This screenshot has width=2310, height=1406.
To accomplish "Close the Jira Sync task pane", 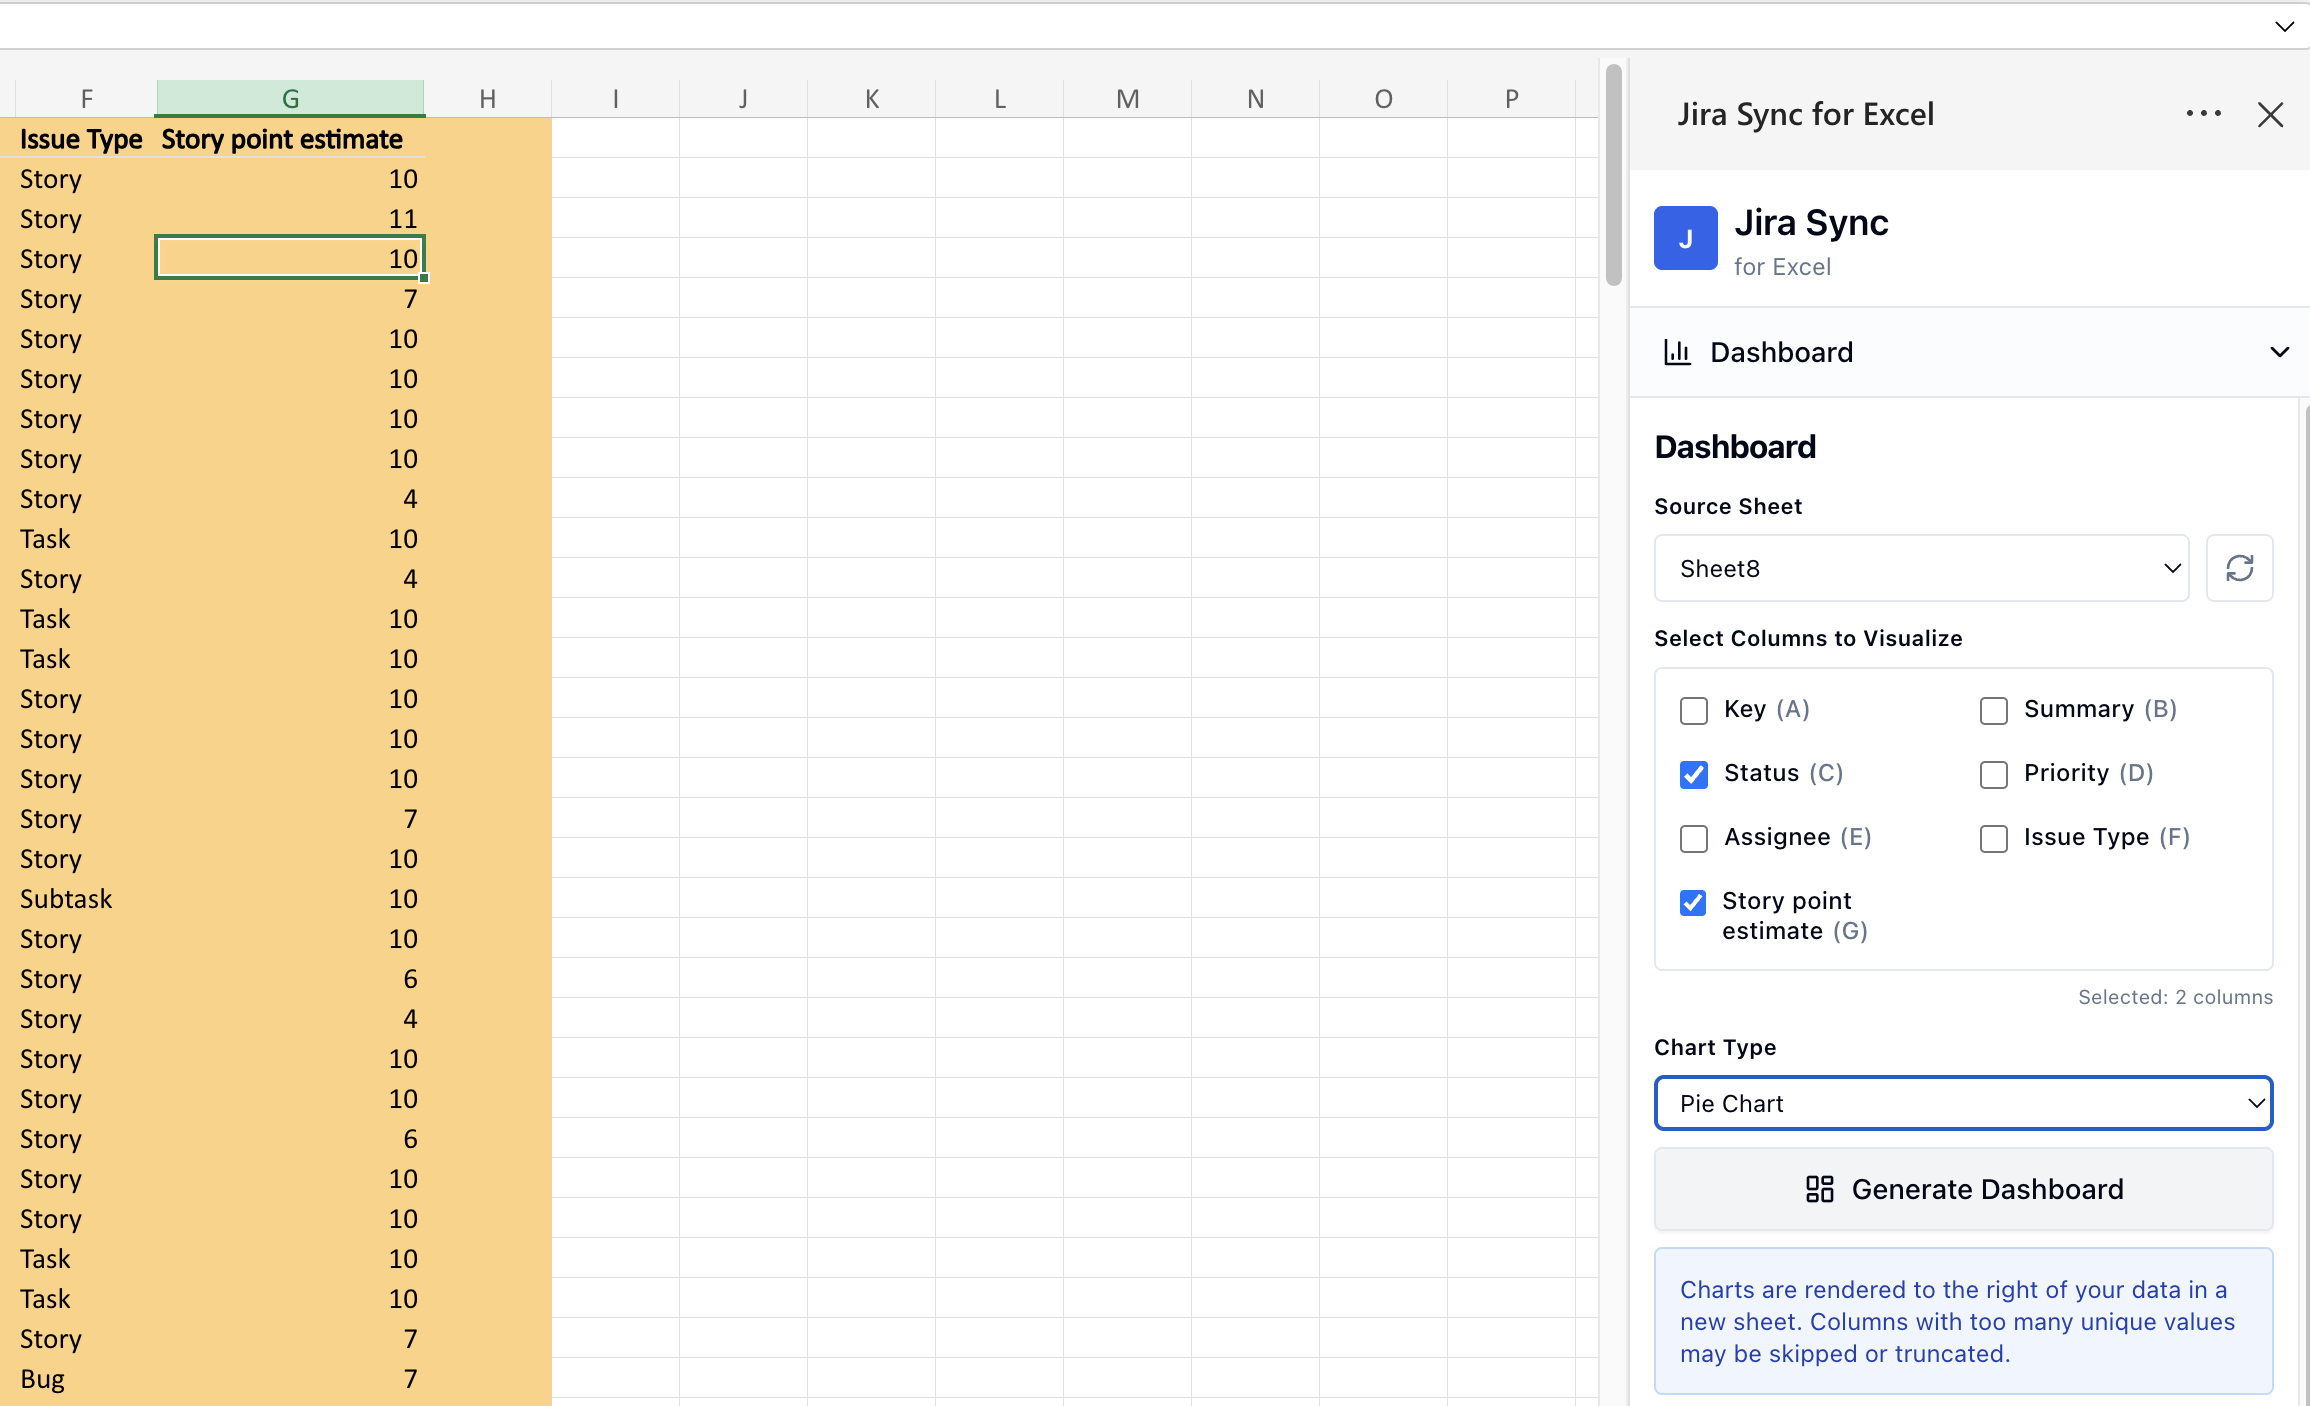I will pos(2270,115).
